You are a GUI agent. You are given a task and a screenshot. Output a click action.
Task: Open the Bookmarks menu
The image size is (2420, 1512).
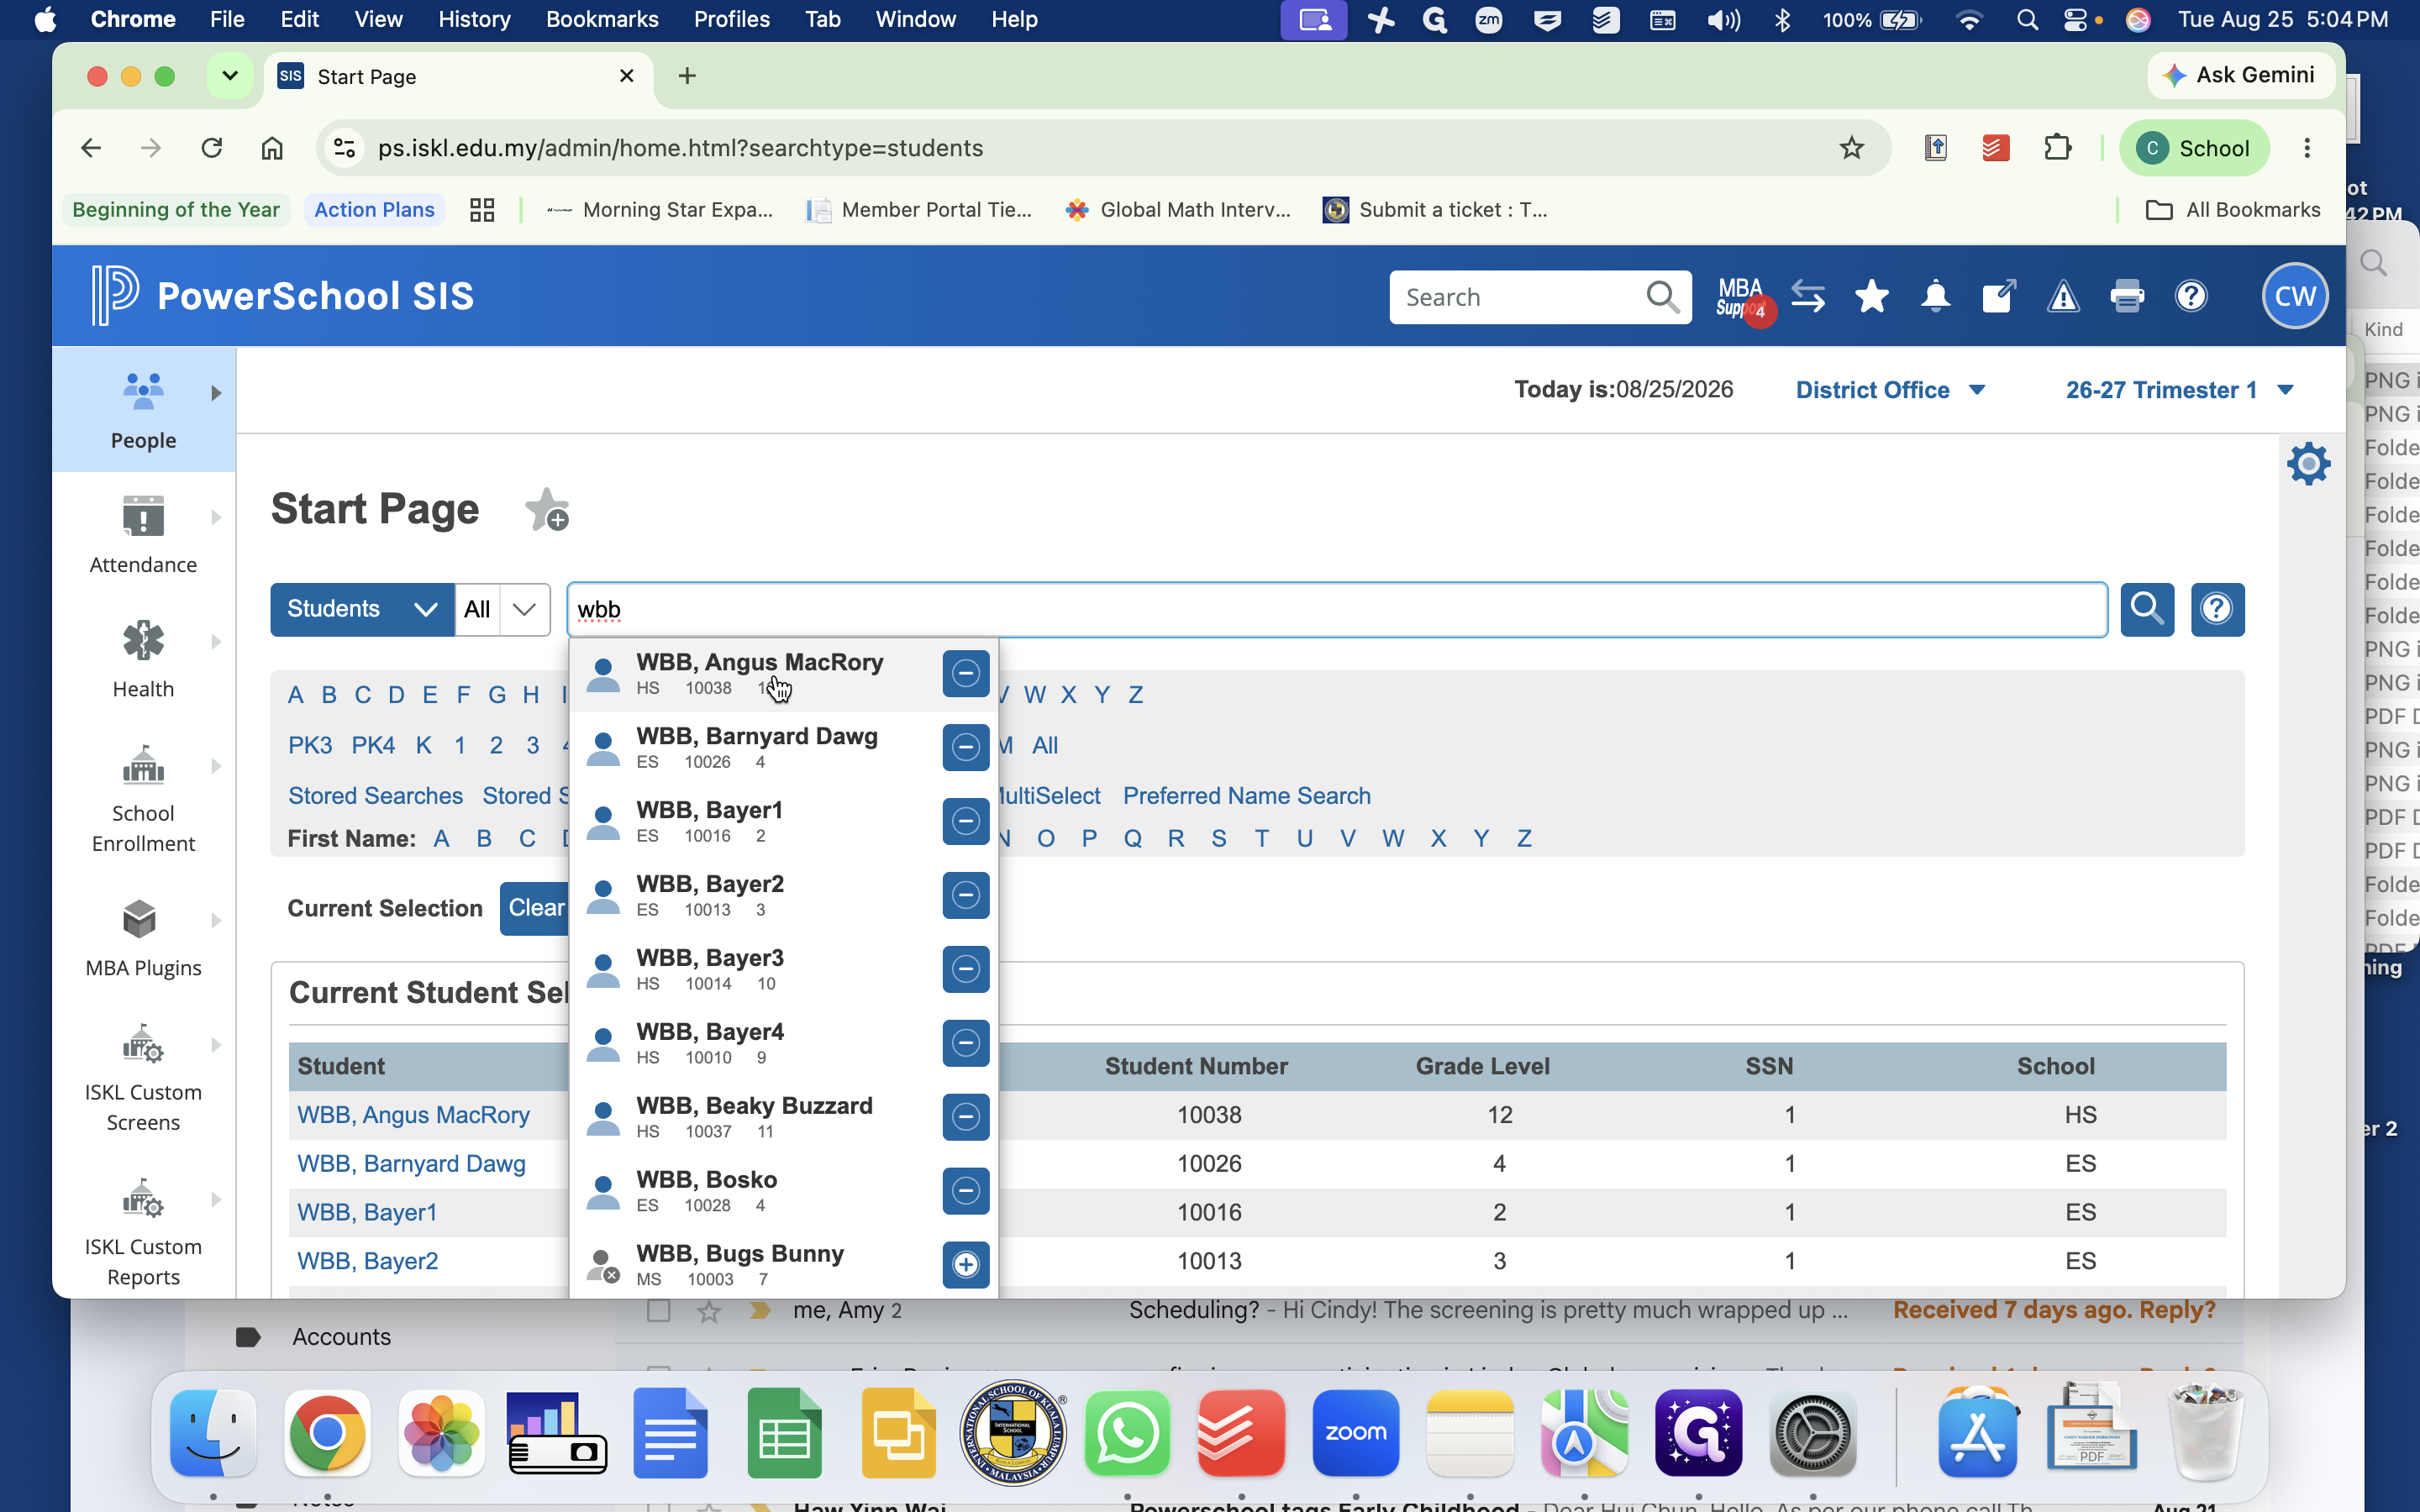click(x=602, y=20)
